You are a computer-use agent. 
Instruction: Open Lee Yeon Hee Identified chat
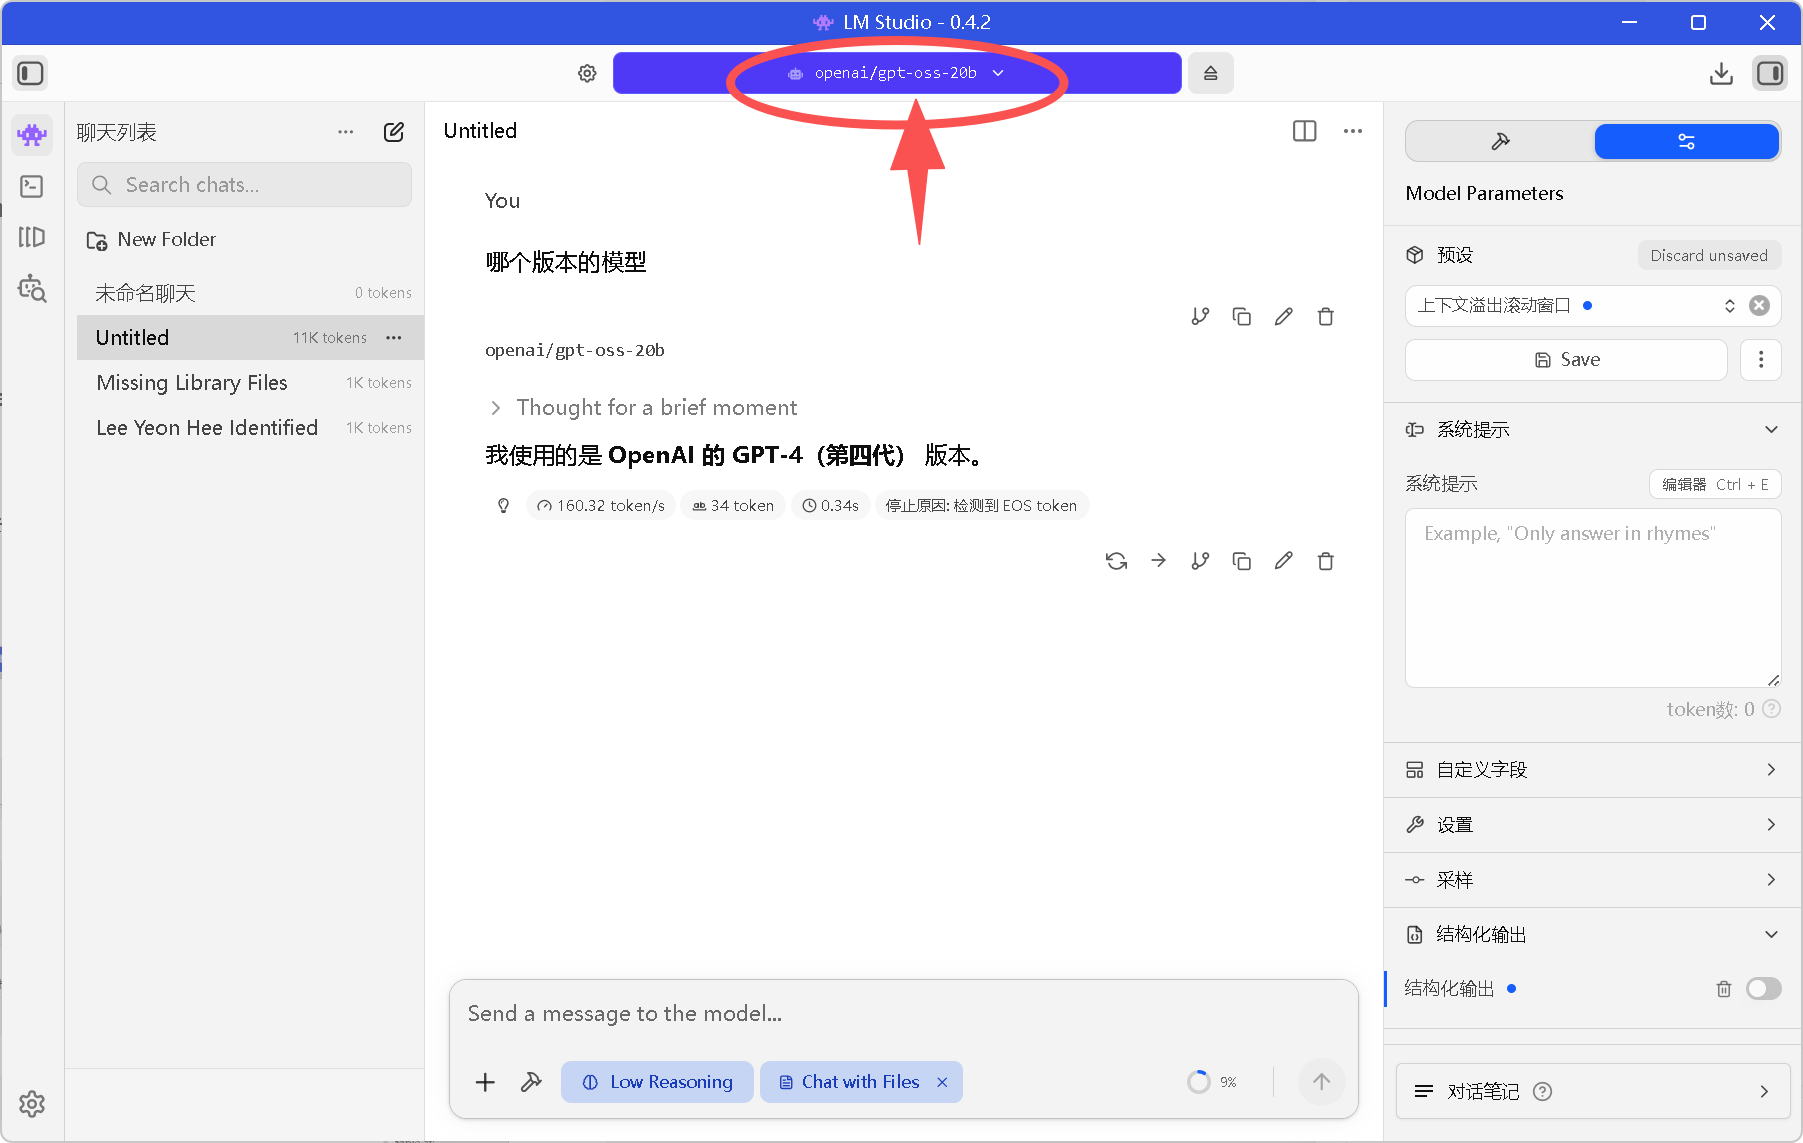pyautogui.click(x=250, y=428)
